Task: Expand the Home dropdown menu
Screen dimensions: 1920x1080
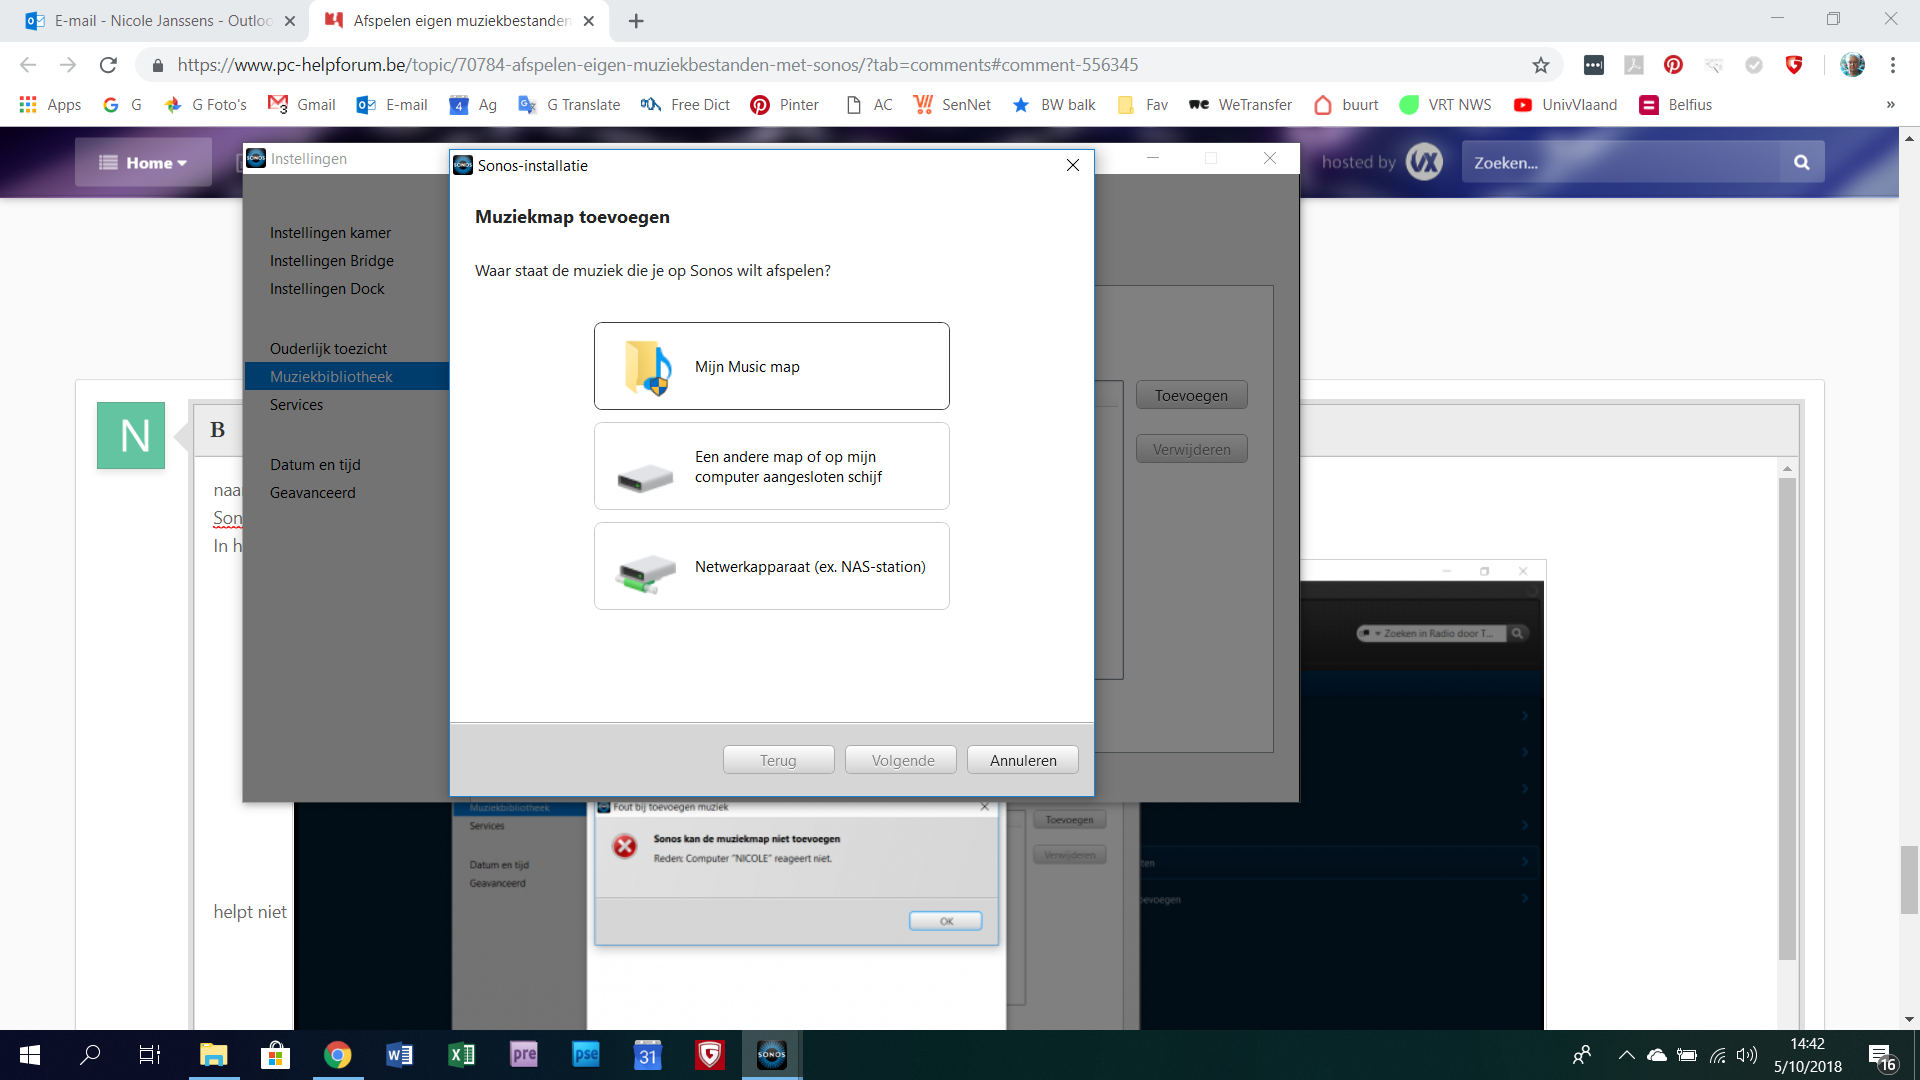Action: [143, 162]
